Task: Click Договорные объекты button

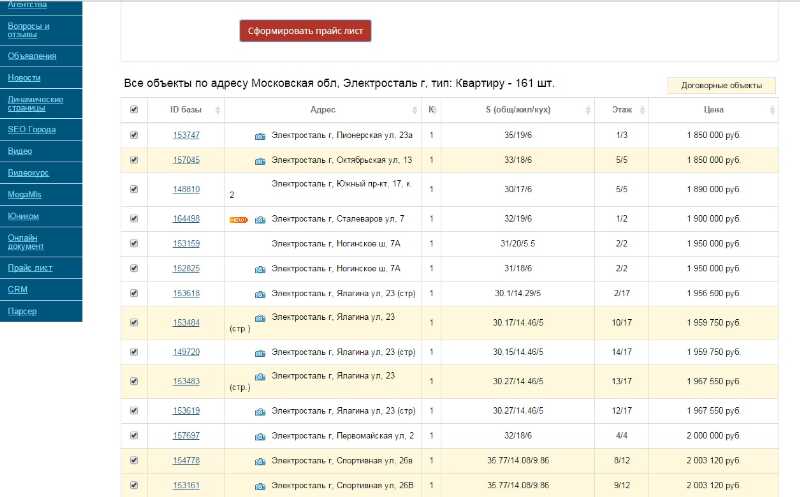Action: coord(721,85)
